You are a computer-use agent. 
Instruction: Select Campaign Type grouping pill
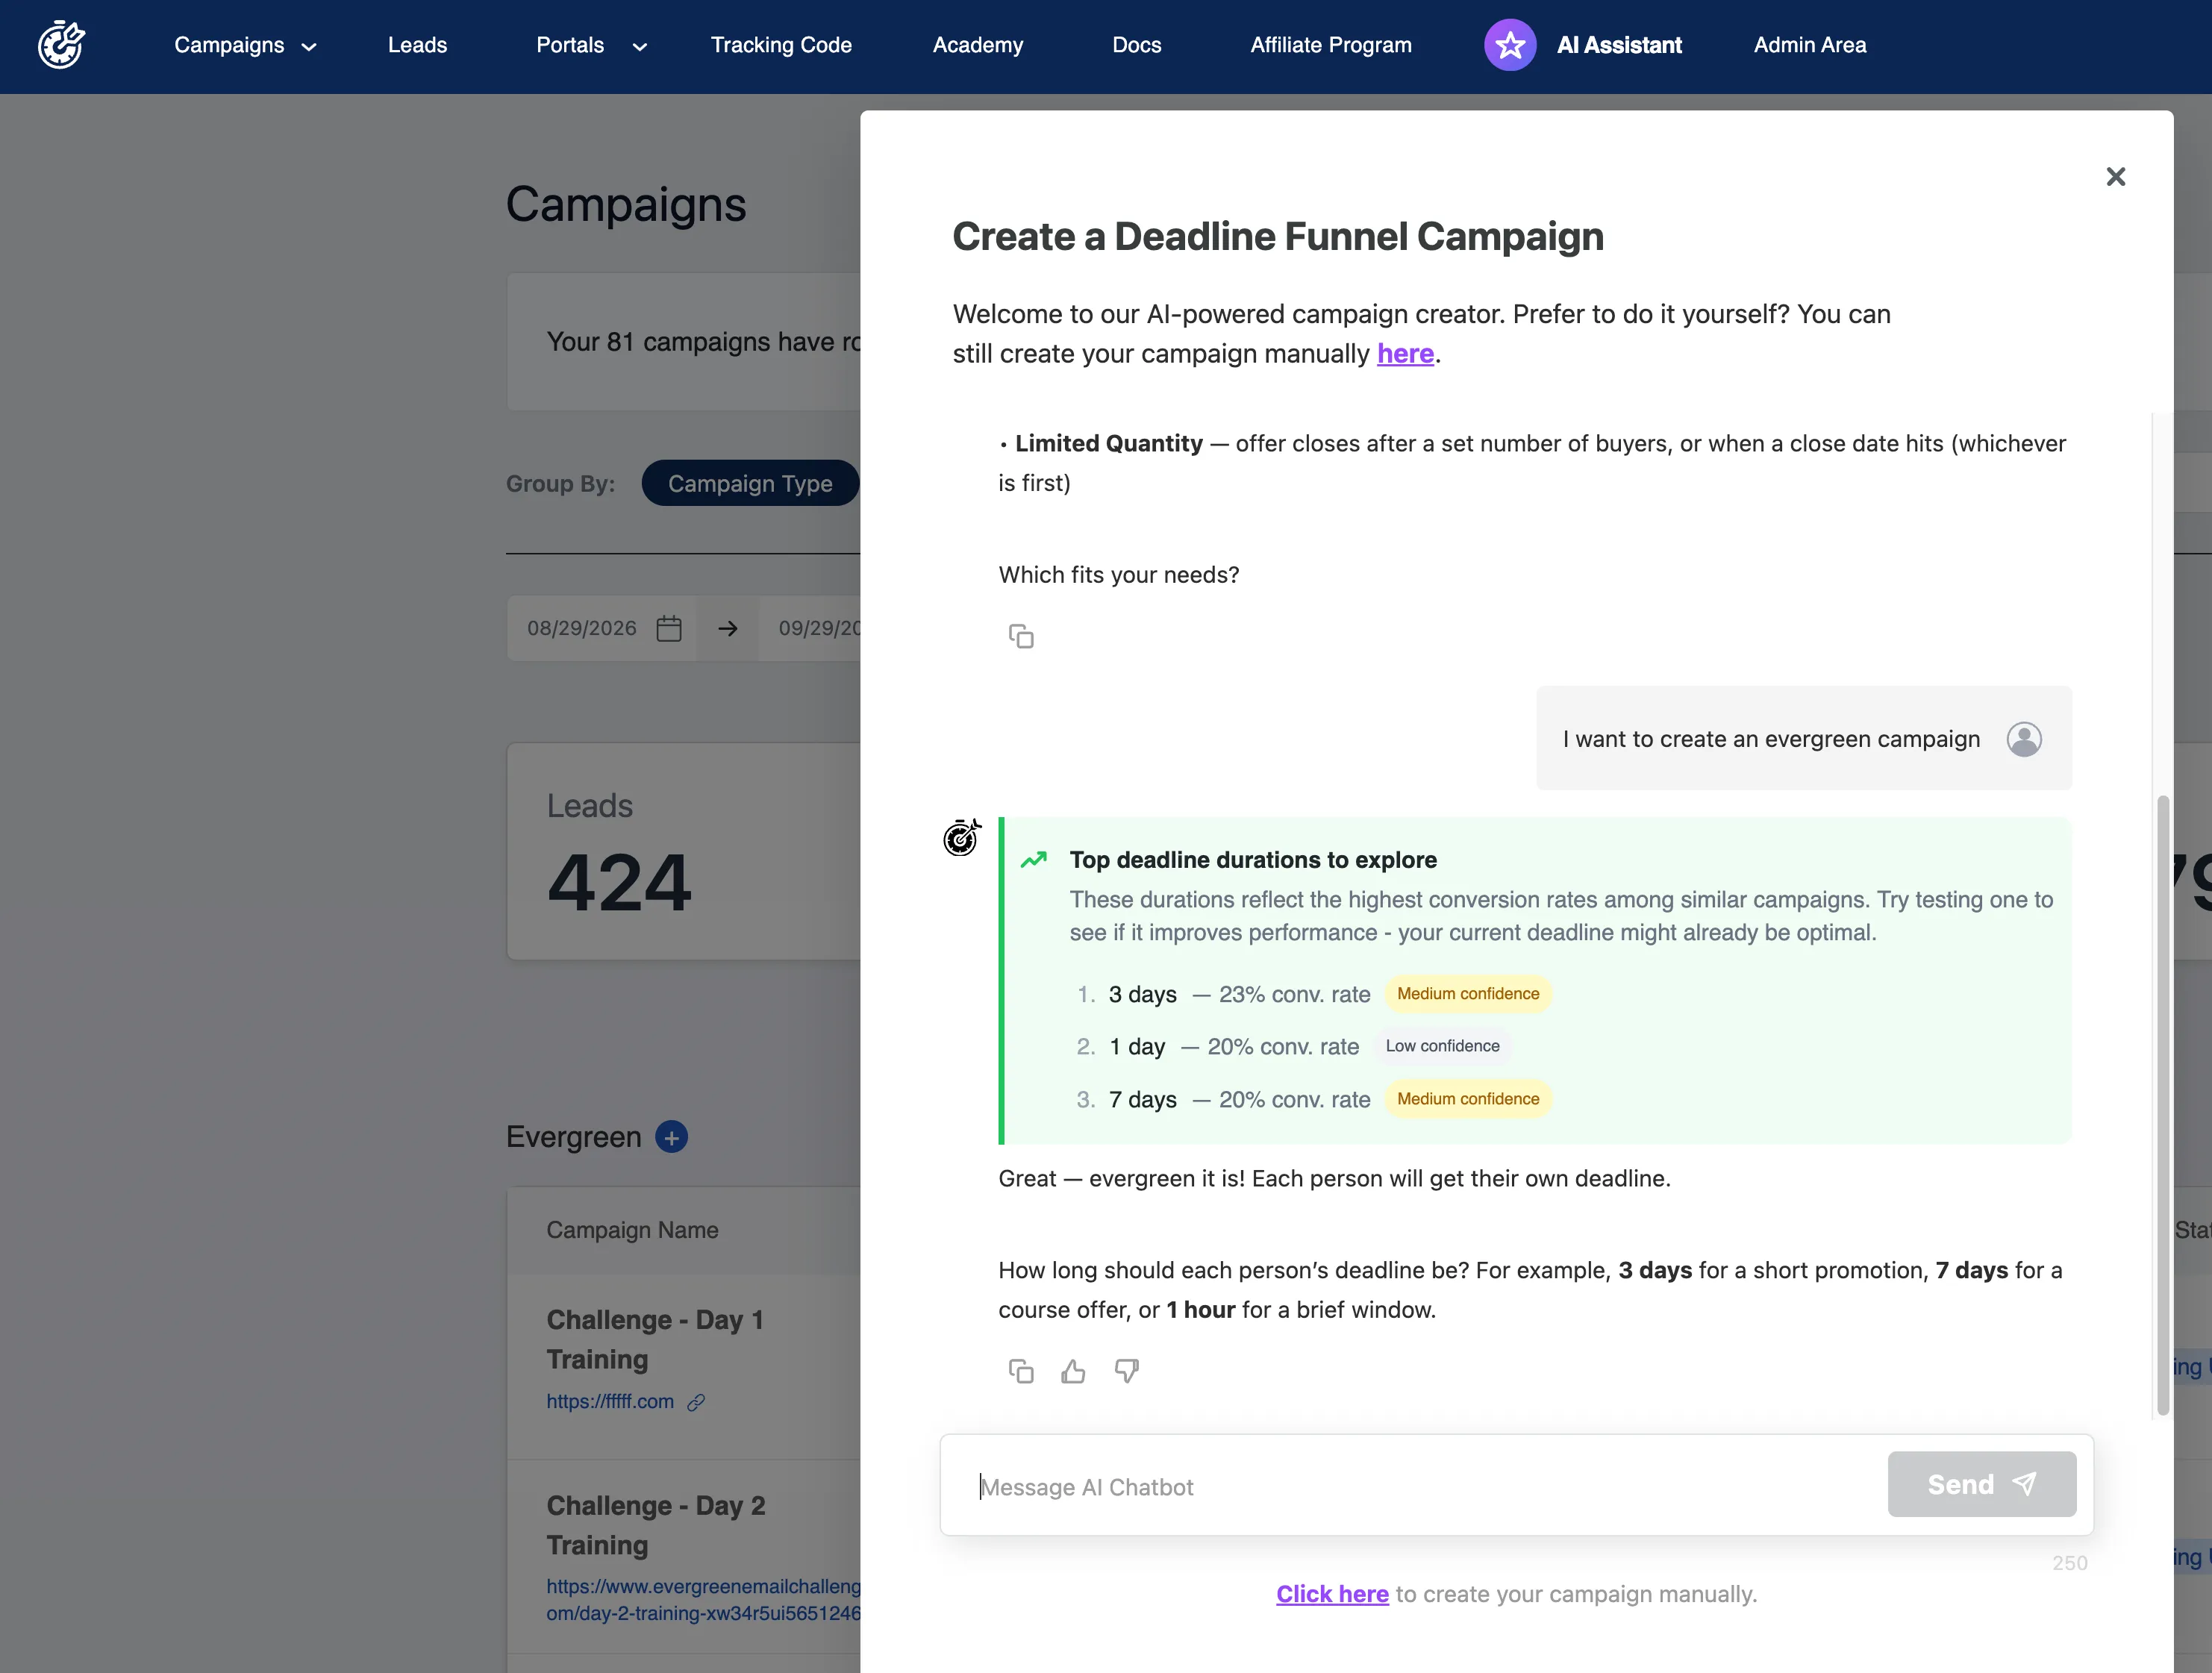tap(750, 483)
